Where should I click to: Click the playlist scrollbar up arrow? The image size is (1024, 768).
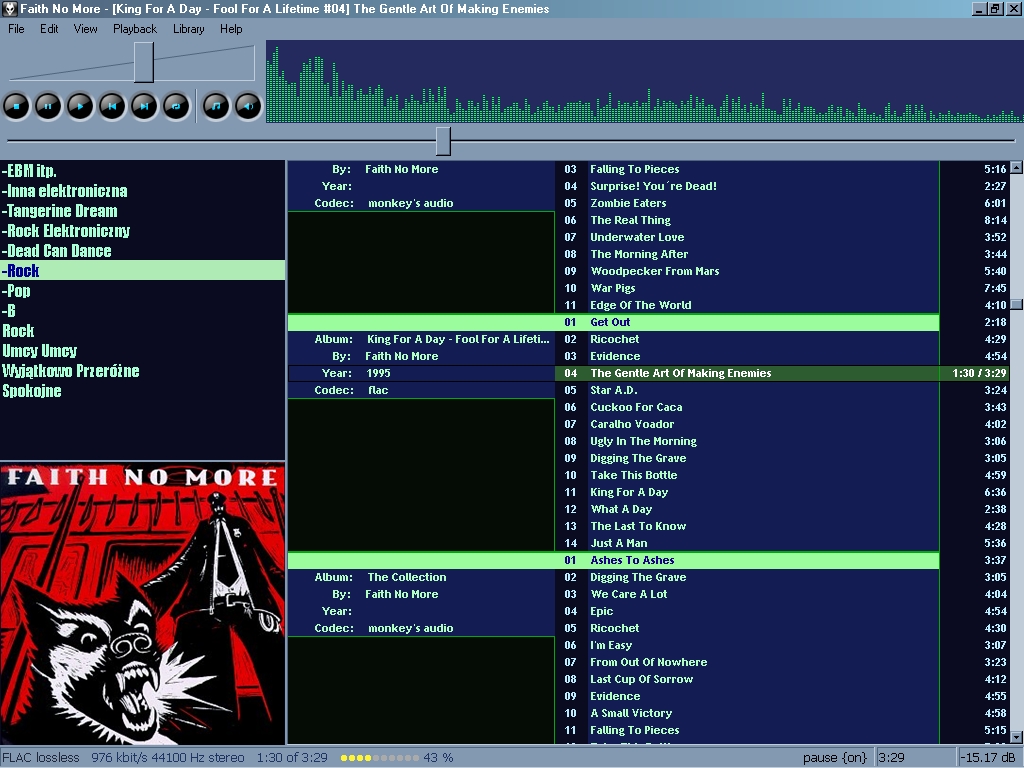coord(1016,167)
